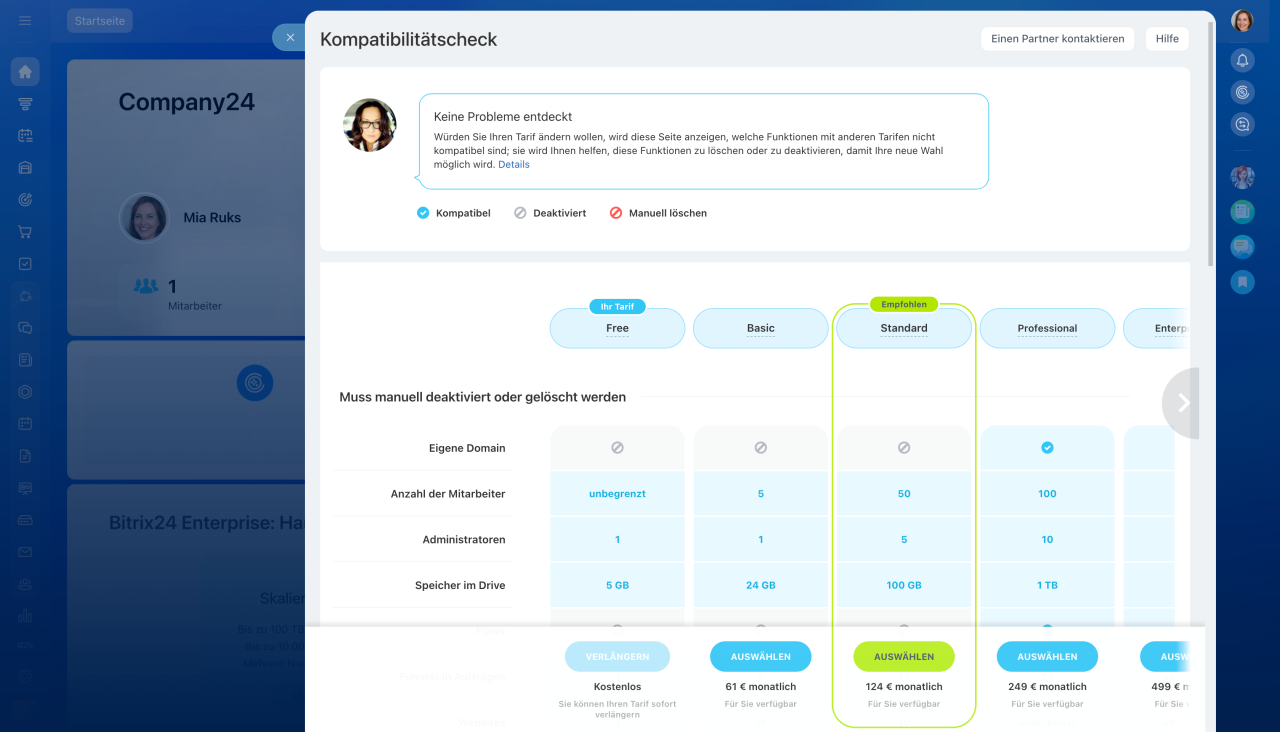Click AUSWÄHLEN for the 249 € Professional tariff
Screen dimensions: 1280x732
1047,656
